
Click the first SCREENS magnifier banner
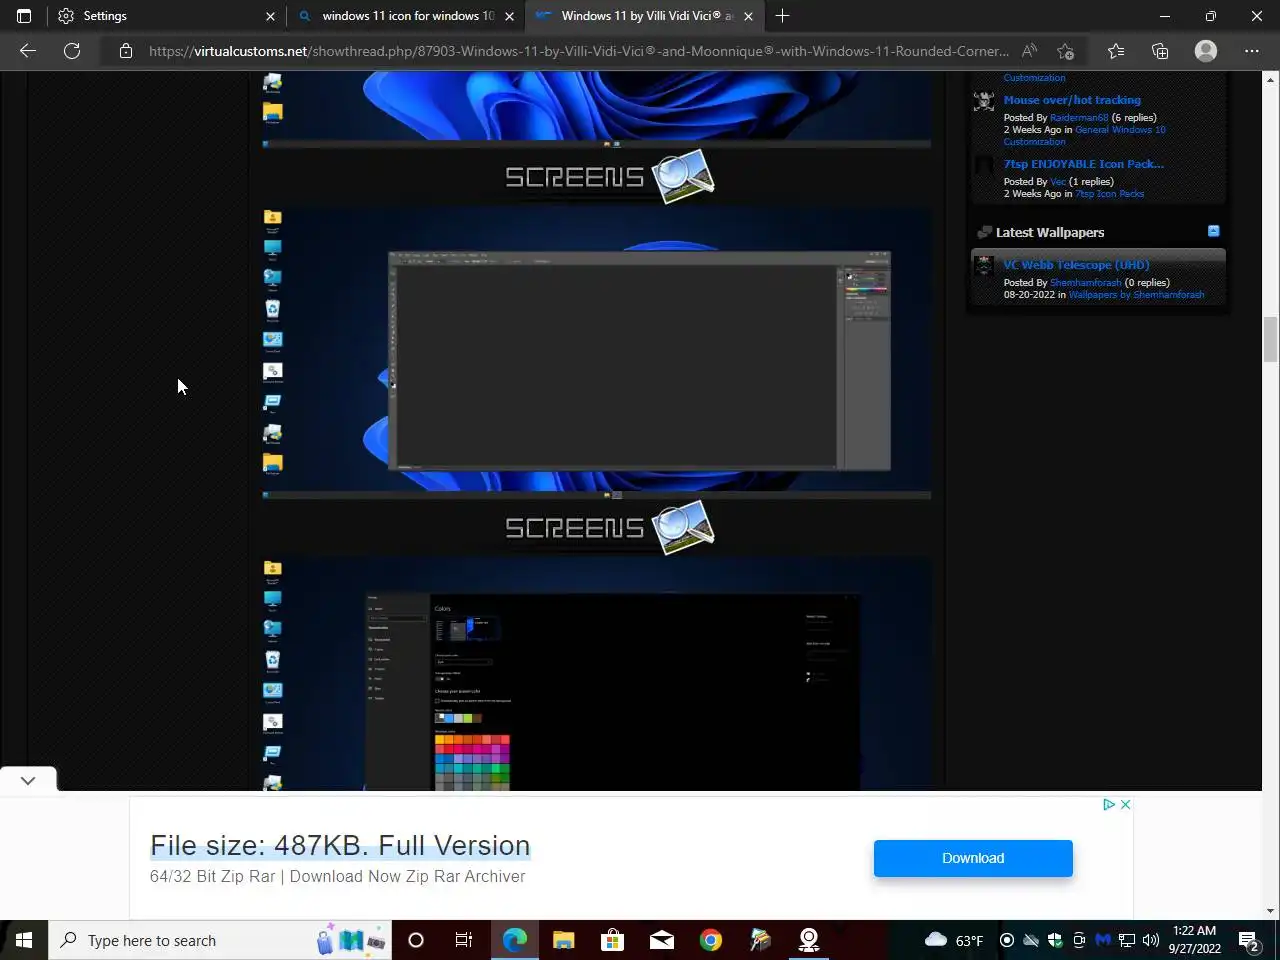point(609,176)
